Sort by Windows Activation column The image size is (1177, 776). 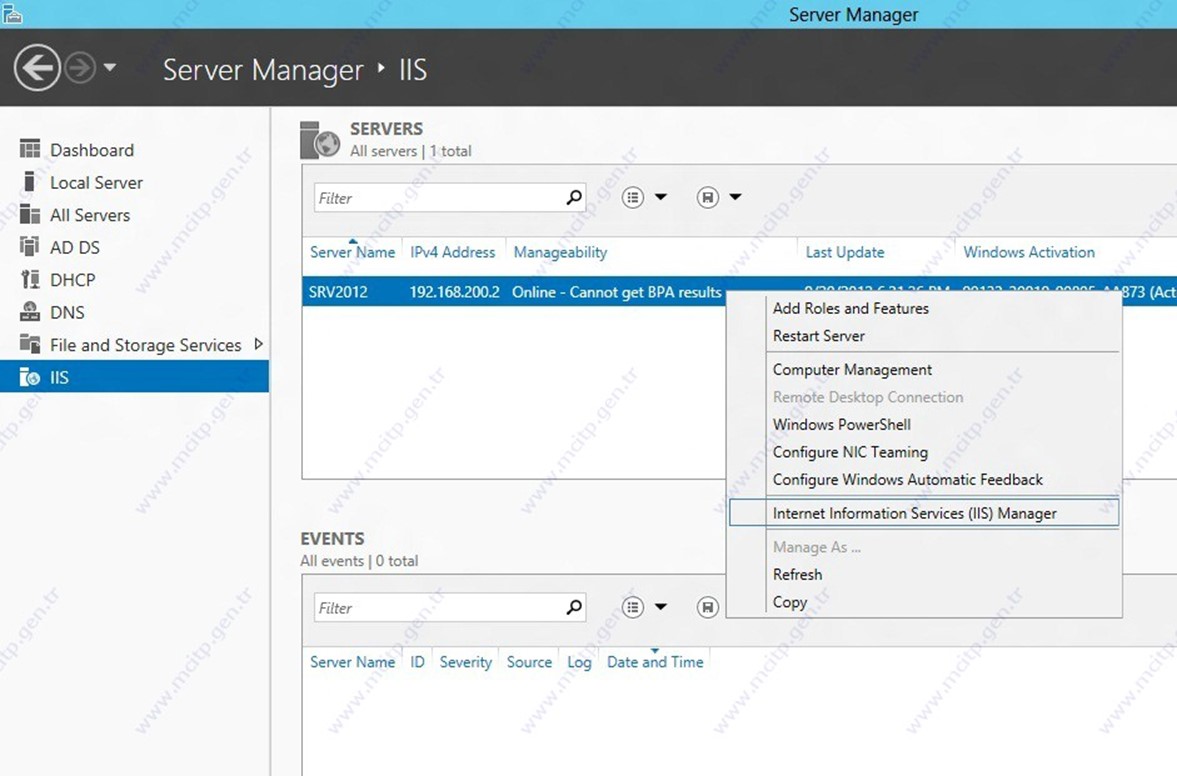coord(1028,253)
